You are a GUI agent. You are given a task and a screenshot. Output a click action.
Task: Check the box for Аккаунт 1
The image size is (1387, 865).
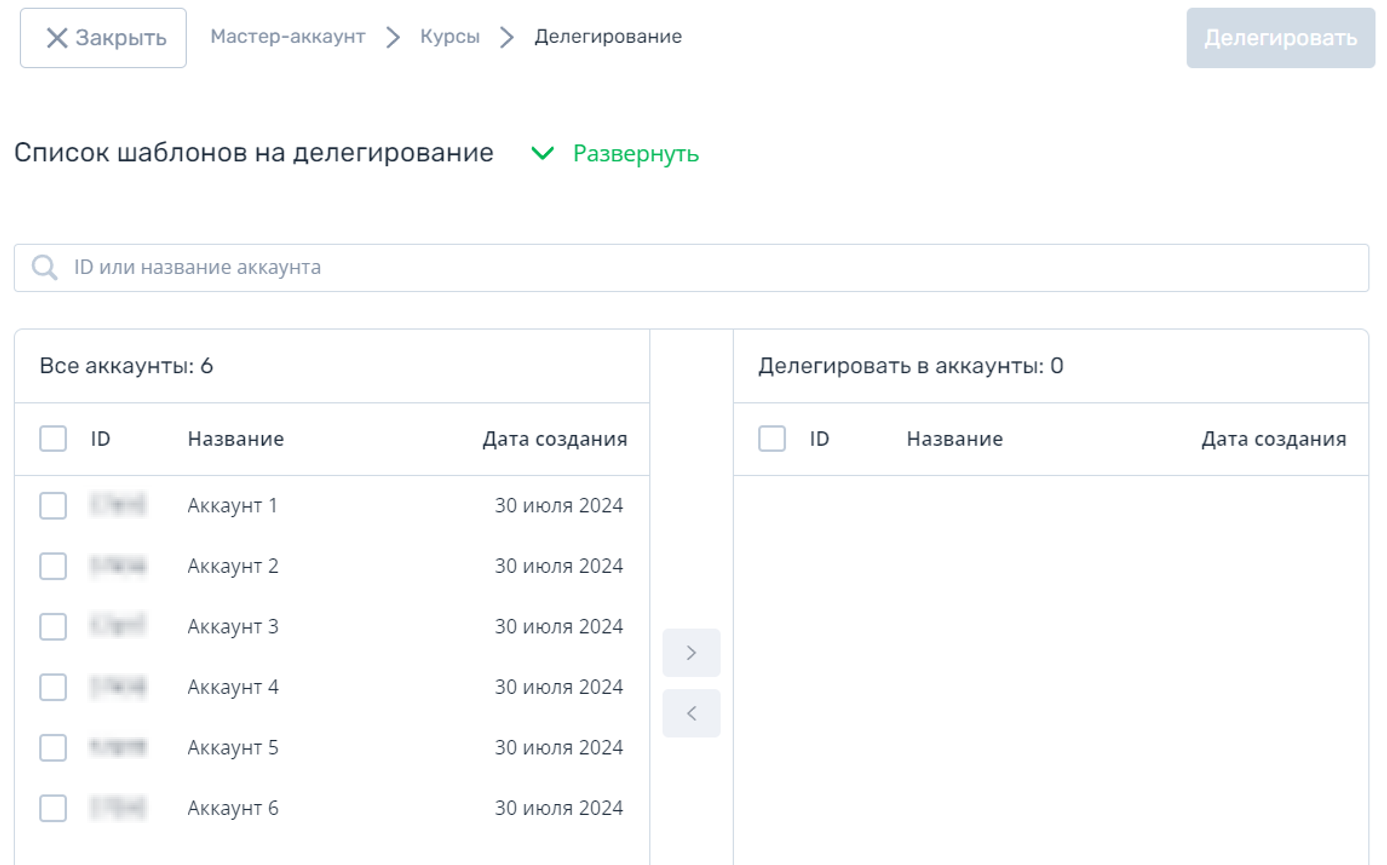tap(53, 506)
